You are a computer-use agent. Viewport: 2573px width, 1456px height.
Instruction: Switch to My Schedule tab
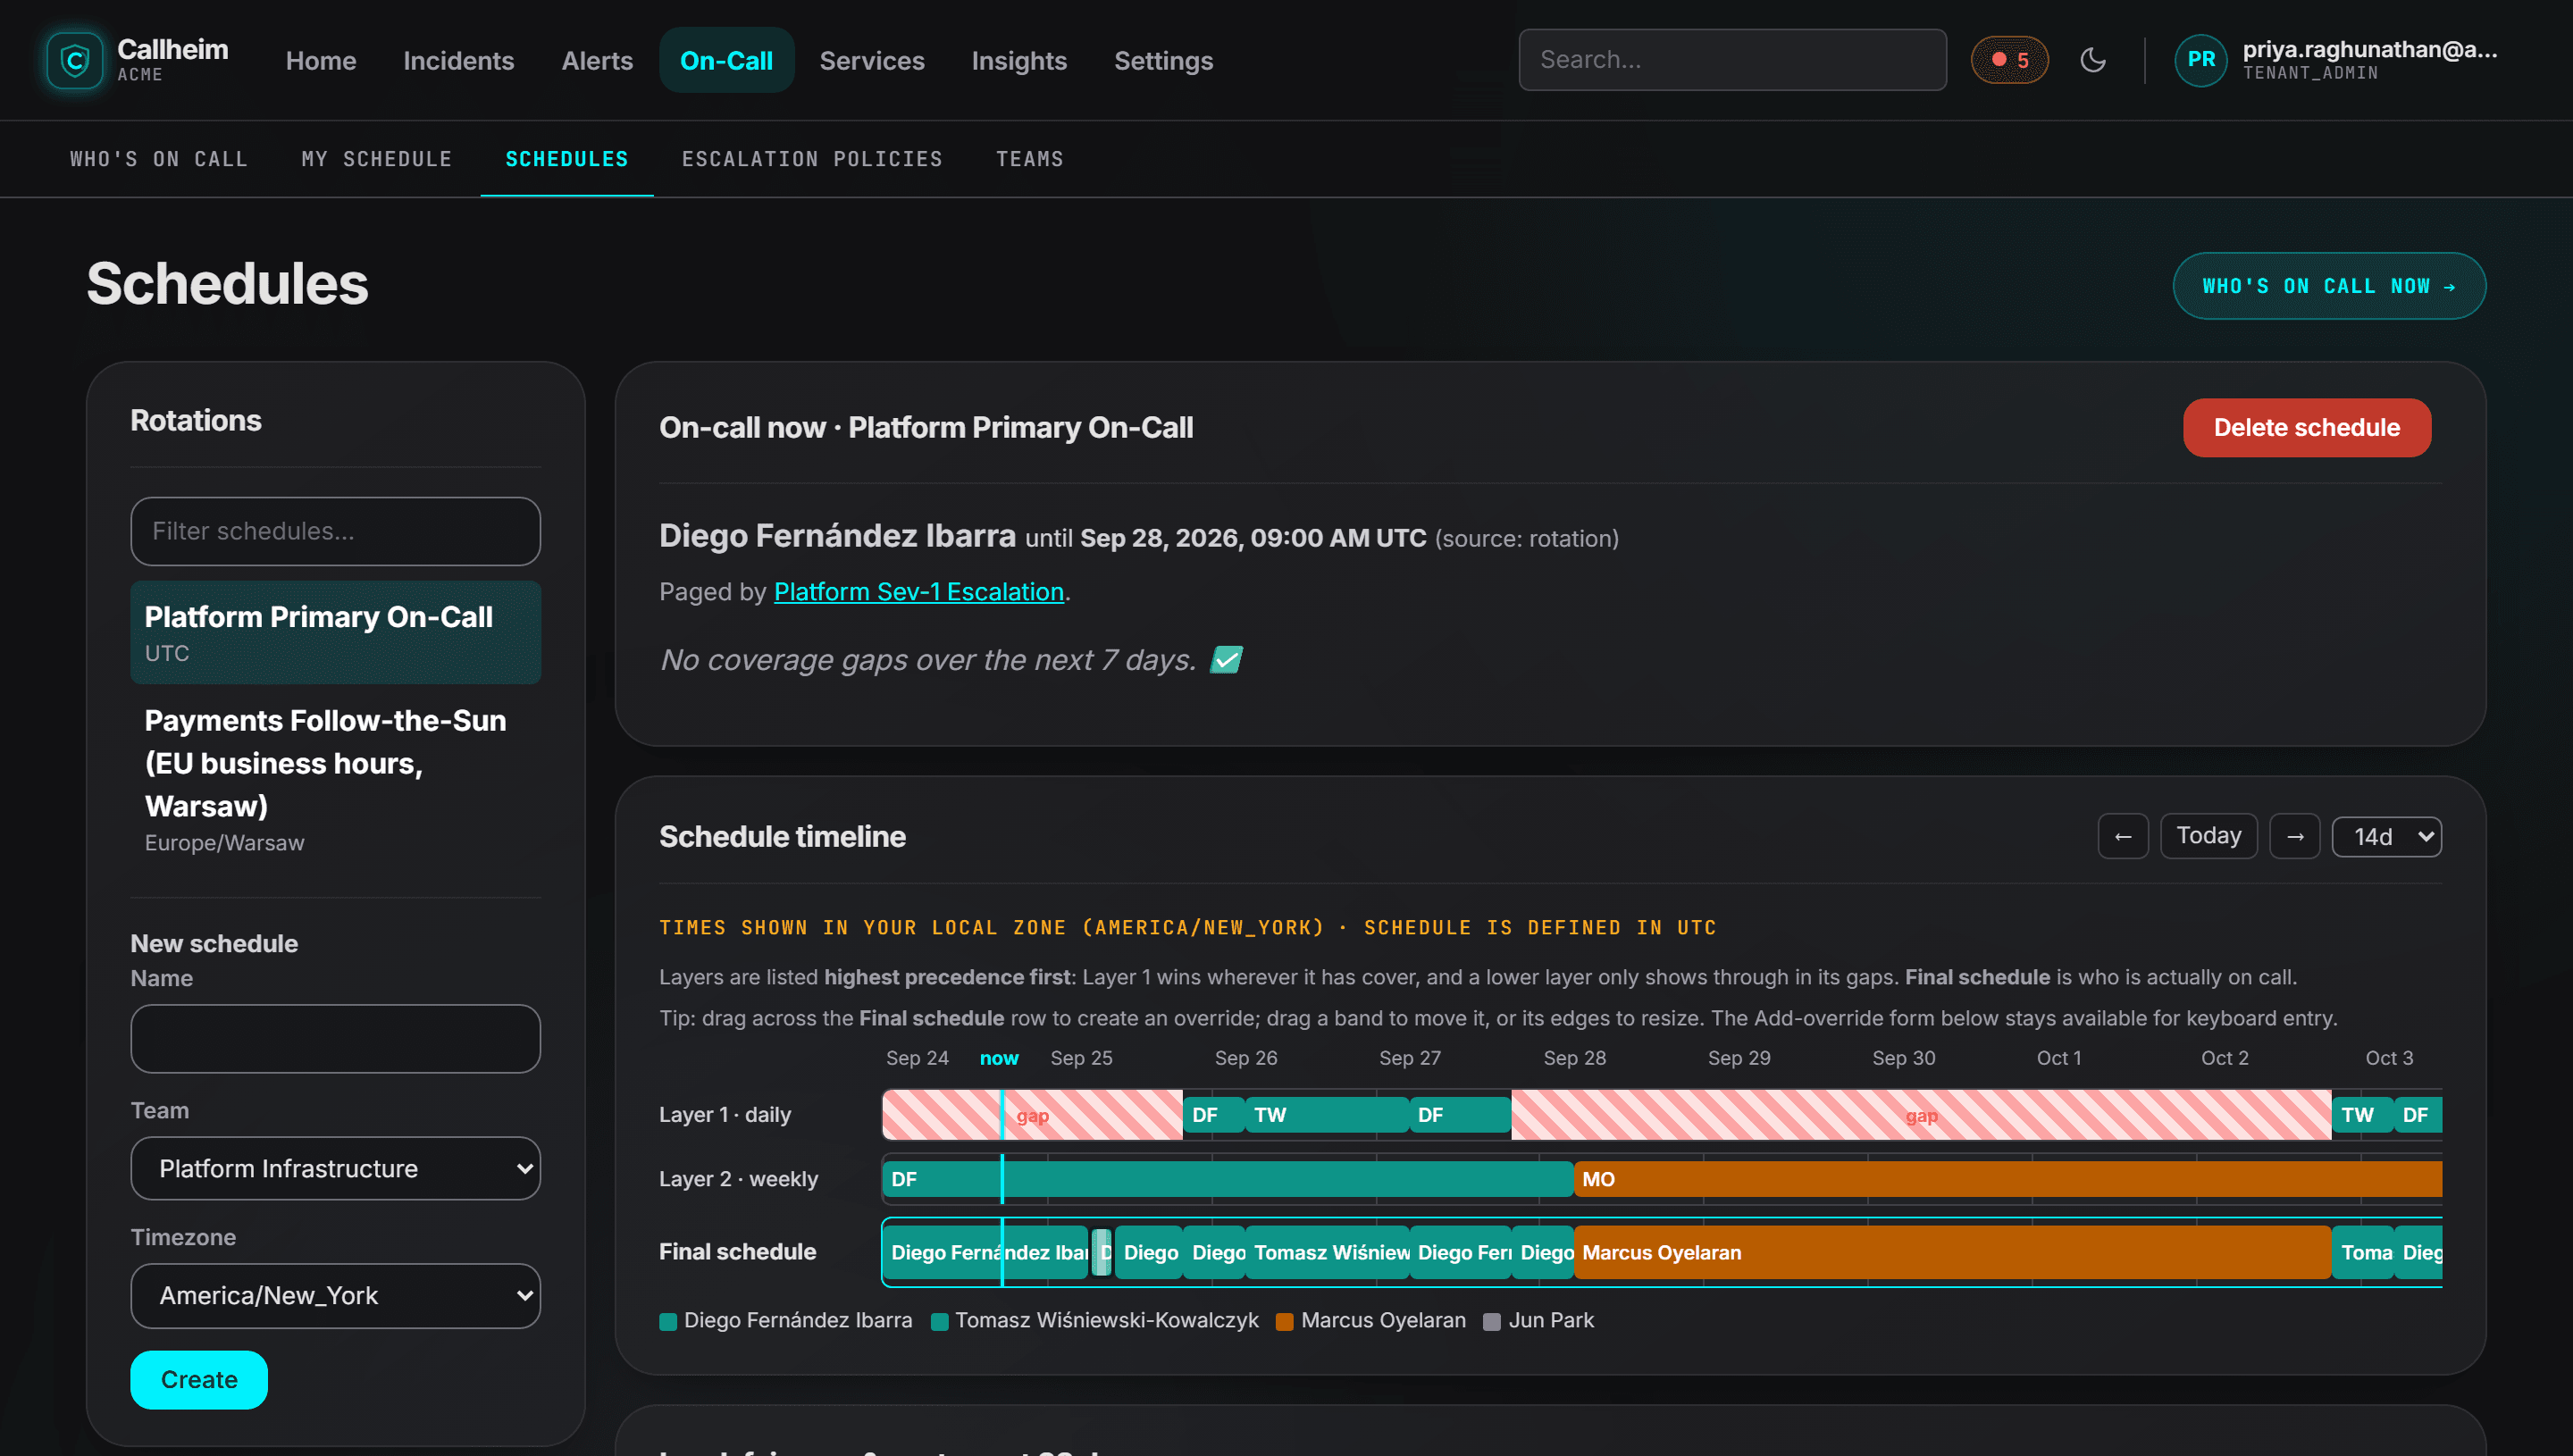tap(377, 159)
